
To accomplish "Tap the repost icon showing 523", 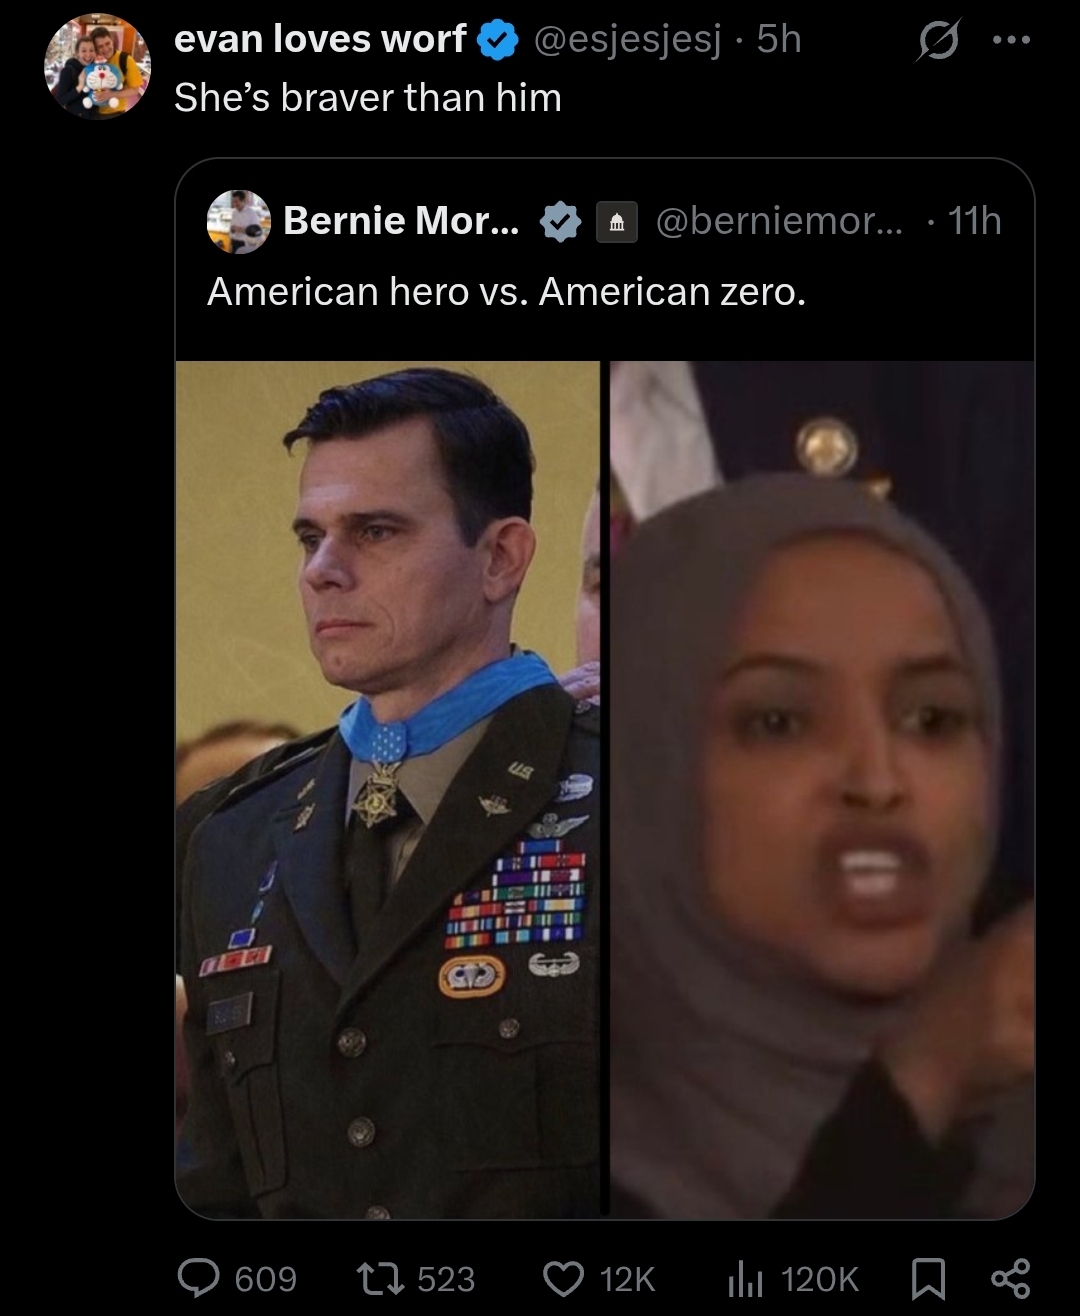I will click(x=382, y=1278).
